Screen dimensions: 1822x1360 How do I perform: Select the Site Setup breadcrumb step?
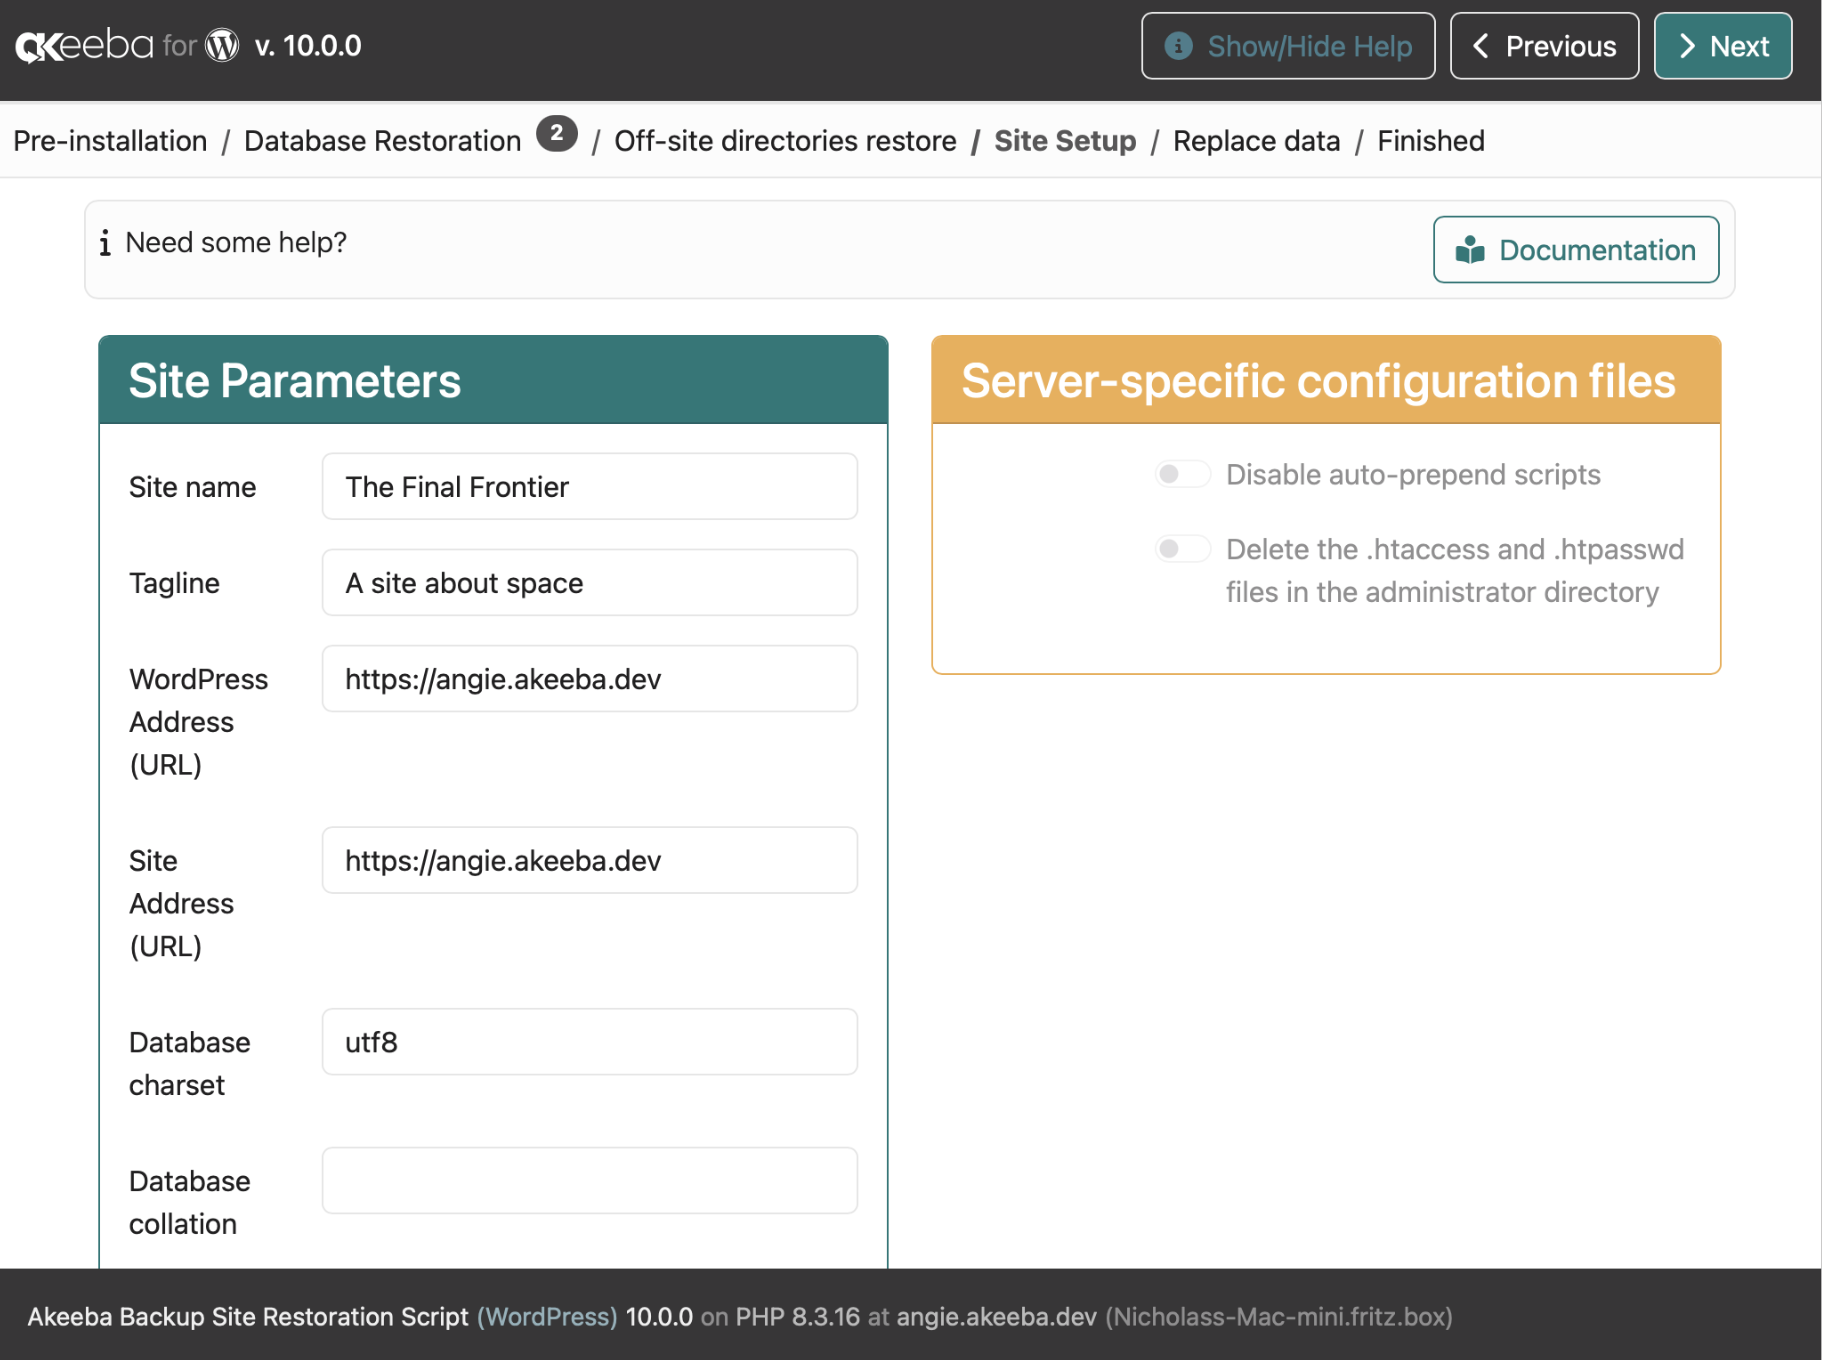pos(1065,141)
